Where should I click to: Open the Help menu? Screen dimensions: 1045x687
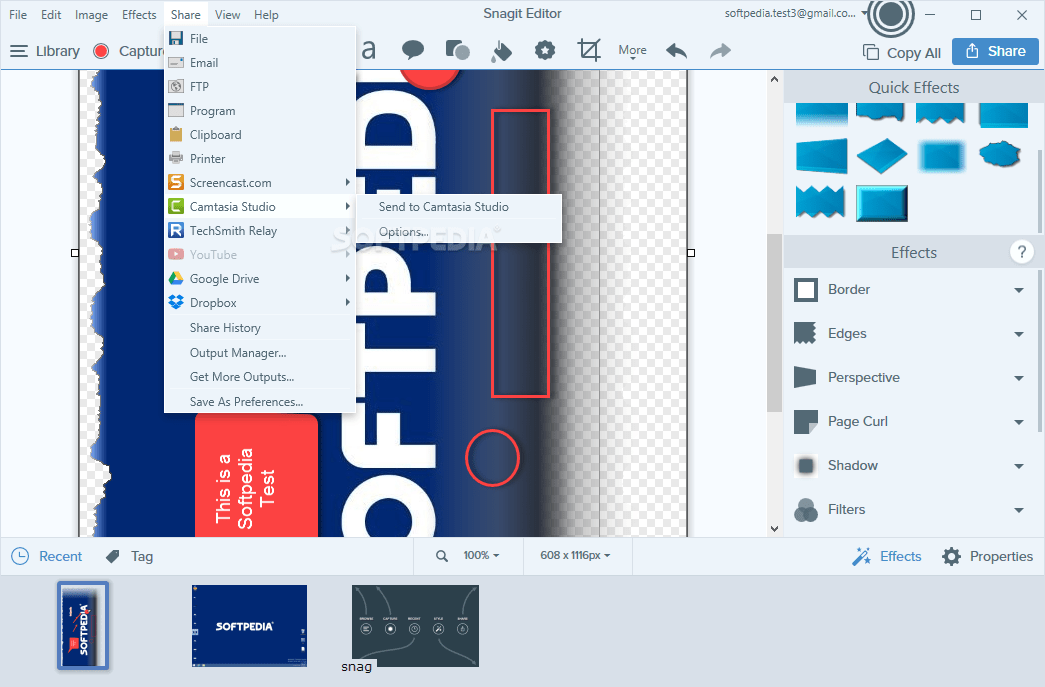point(266,15)
